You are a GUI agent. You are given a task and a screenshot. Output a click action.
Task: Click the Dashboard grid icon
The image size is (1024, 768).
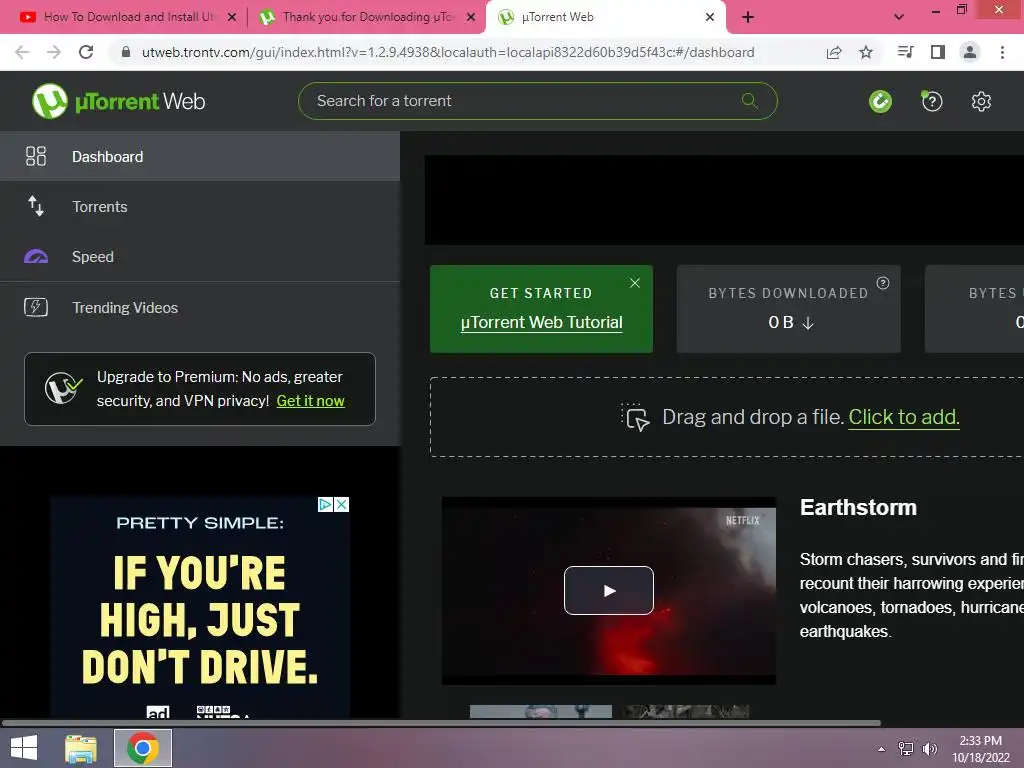pos(36,156)
